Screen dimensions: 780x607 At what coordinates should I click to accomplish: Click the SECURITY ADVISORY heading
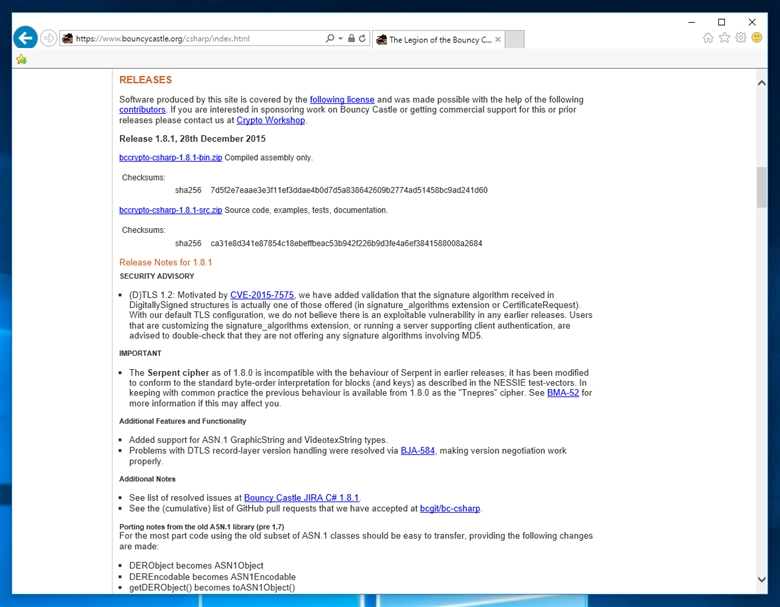(x=157, y=276)
